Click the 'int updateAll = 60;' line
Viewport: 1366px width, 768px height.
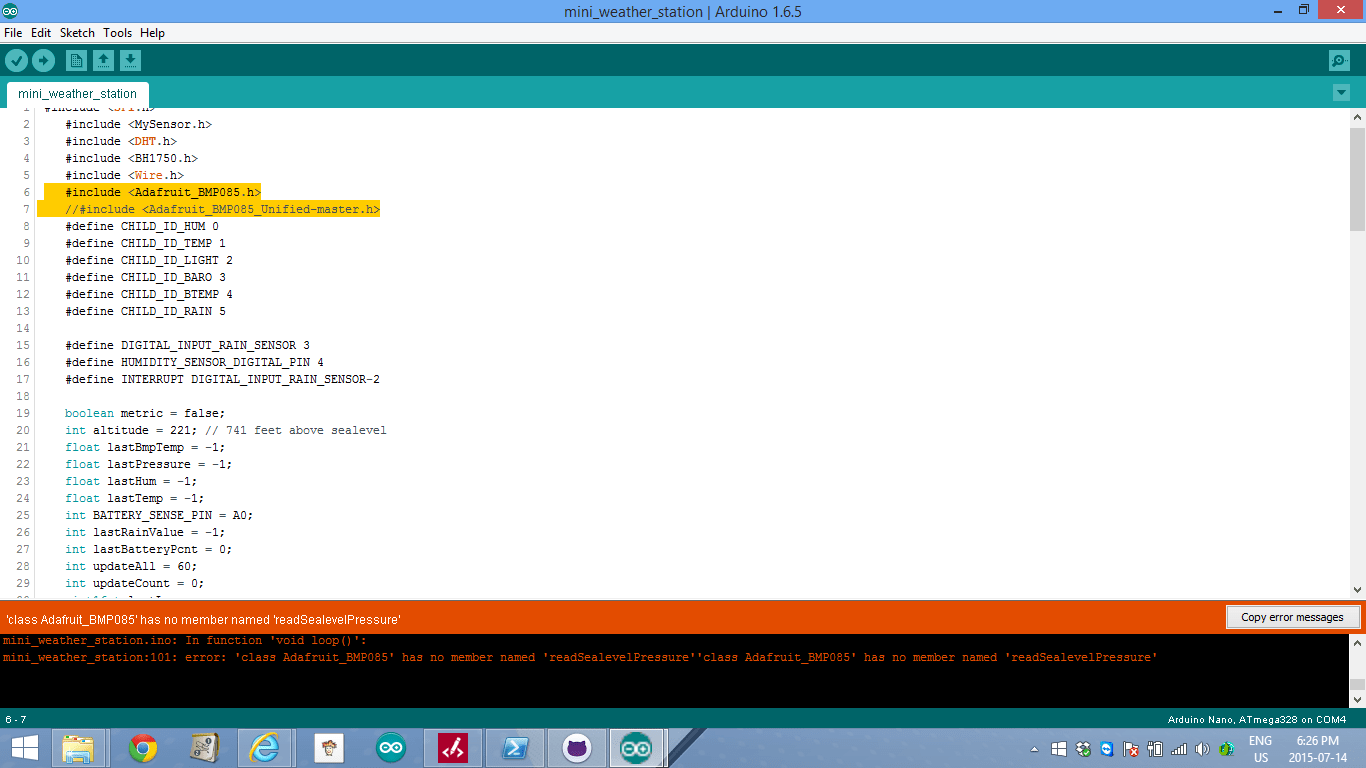[131, 566]
